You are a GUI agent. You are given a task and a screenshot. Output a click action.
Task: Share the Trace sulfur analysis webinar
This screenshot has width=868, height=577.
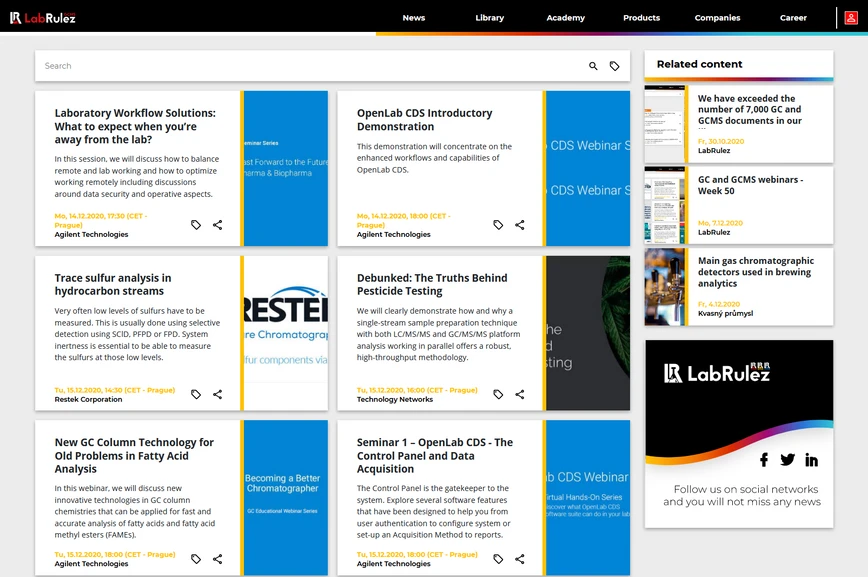coord(218,394)
